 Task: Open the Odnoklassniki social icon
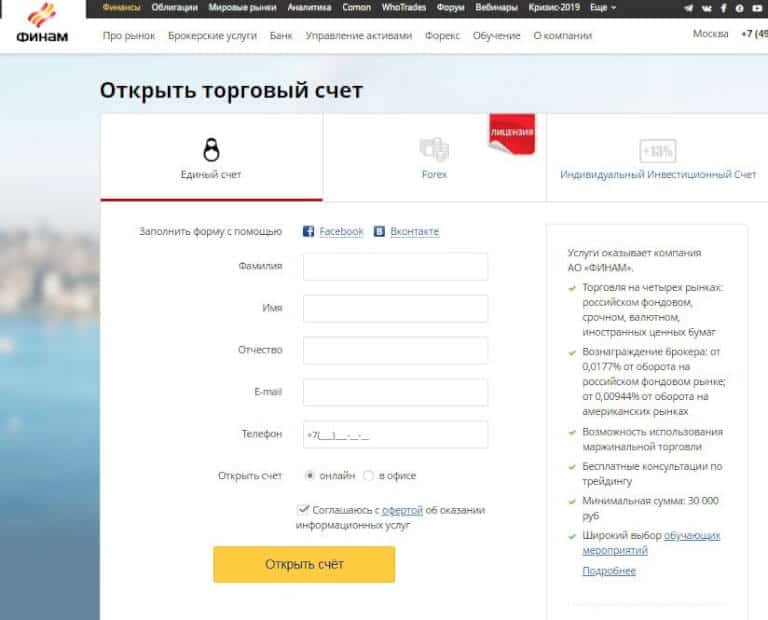[740, 8]
